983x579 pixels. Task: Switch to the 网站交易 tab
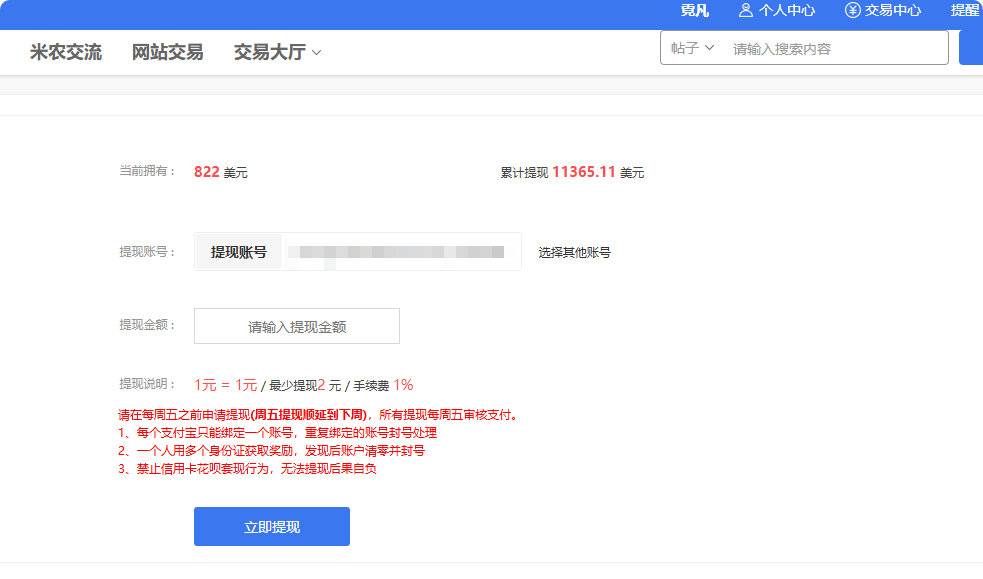(x=167, y=53)
